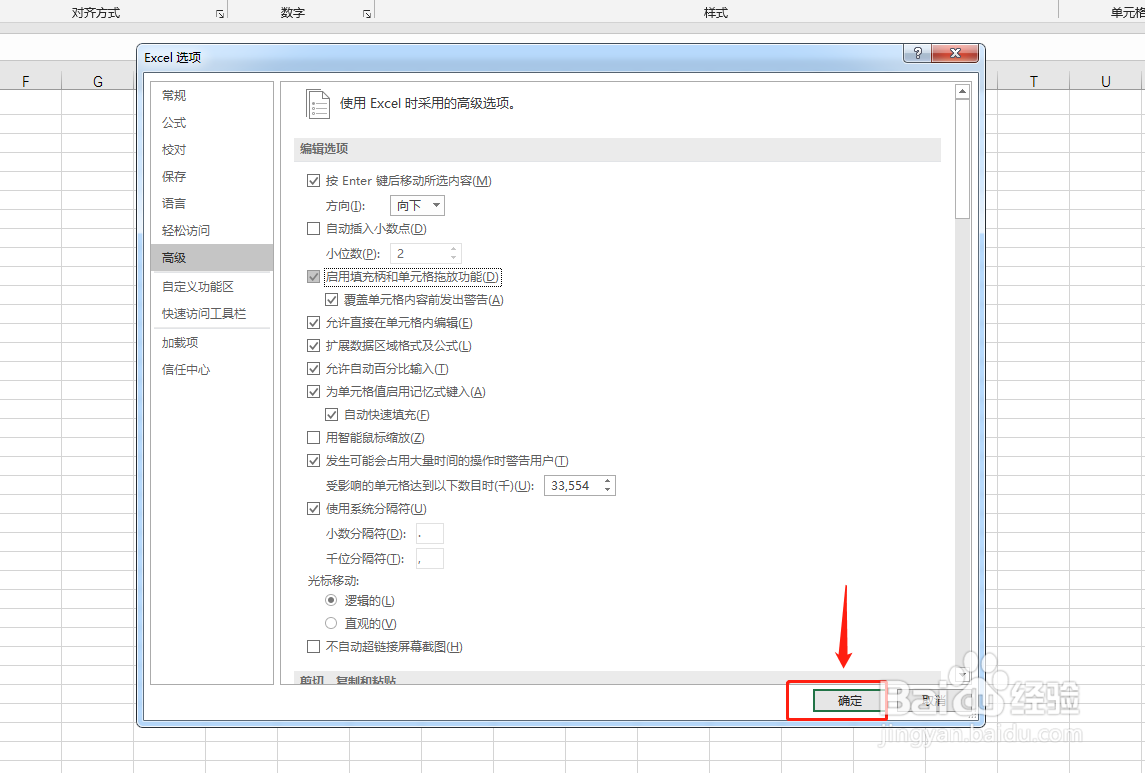Image resolution: width=1145 pixels, height=773 pixels.
Task: Select column T header in worksheet
Action: click(1033, 81)
